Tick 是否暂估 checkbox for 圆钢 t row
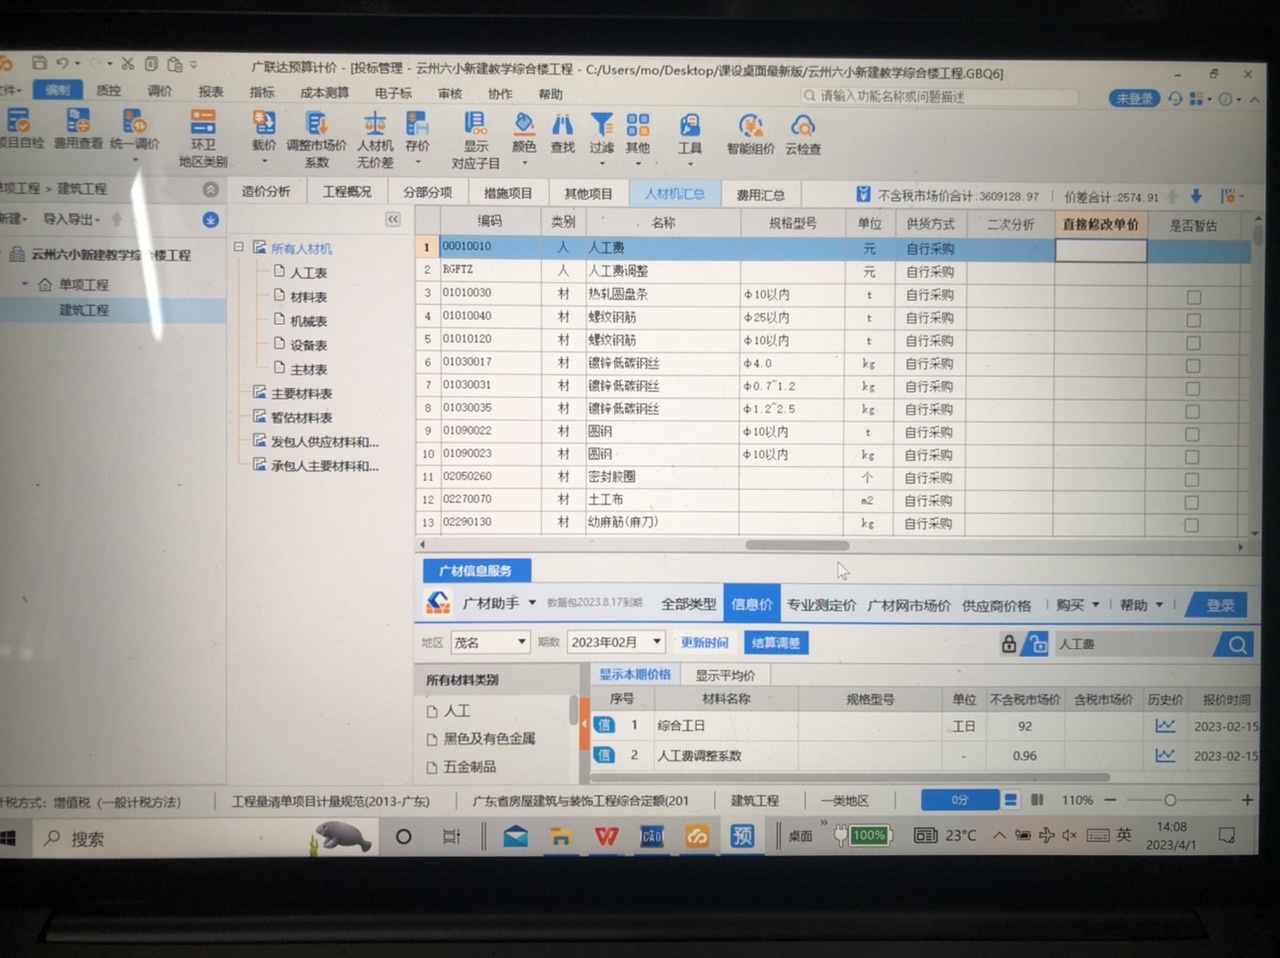The height and width of the screenshot is (958, 1280). pyautogui.click(x=1192, y=434)
